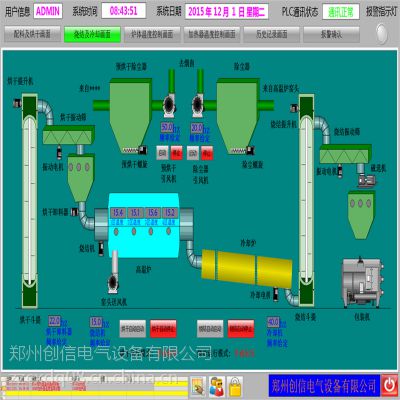The image size is (400, 400).
Task: Go to the 历史记录画面 tab
Action: pyautogui.click(x=272, y=34)
